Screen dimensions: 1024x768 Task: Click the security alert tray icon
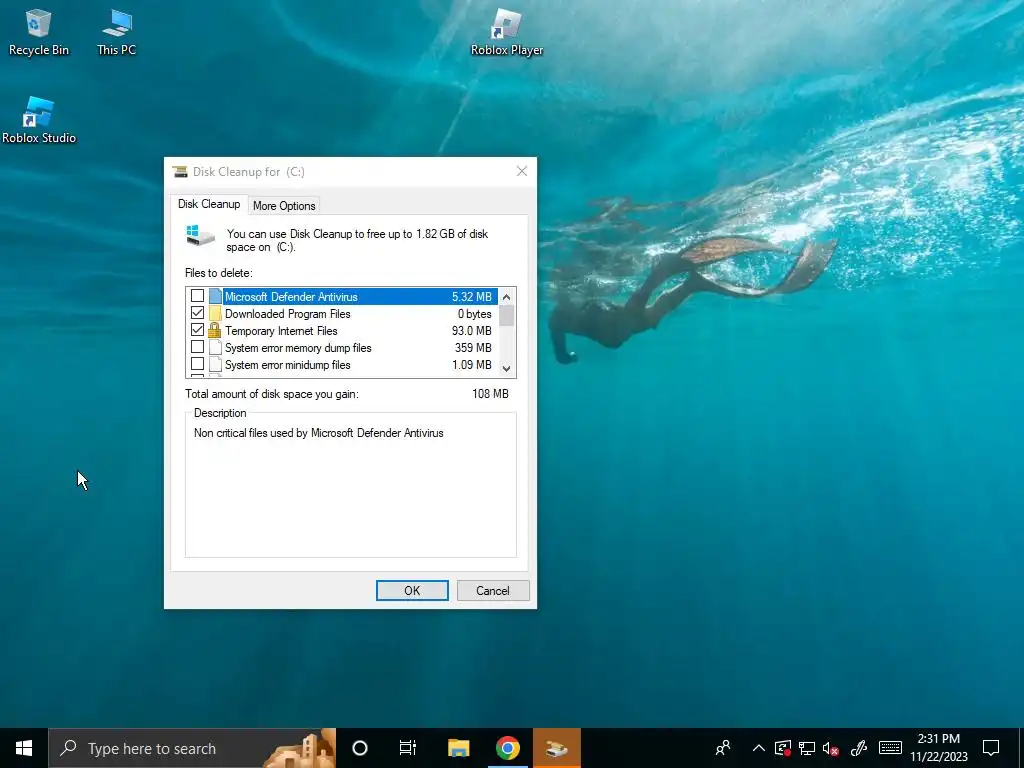[x=783, y=748]
